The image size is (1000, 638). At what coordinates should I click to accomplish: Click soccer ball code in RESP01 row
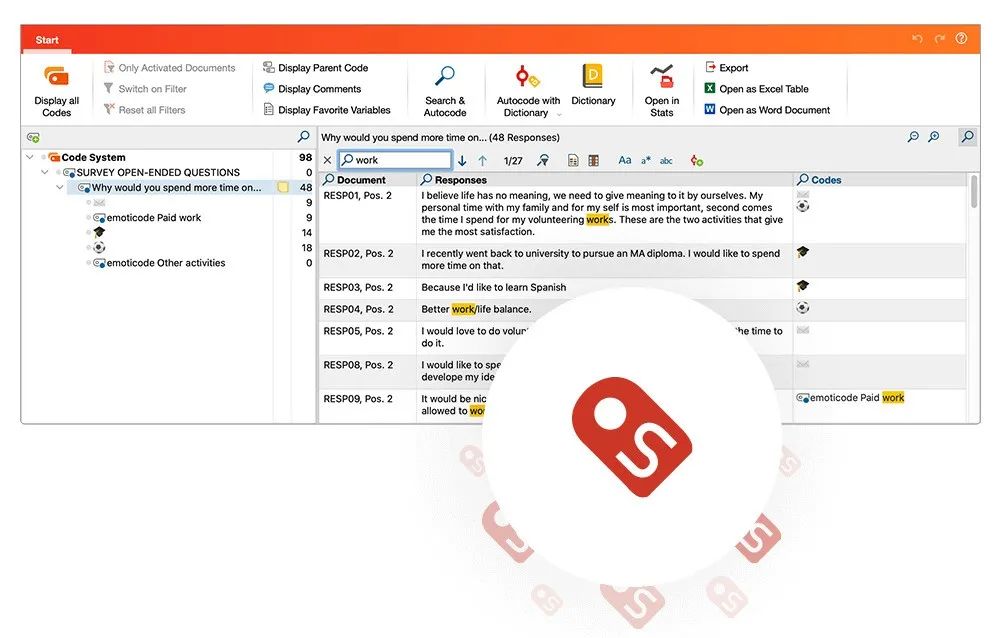(803, 206)
